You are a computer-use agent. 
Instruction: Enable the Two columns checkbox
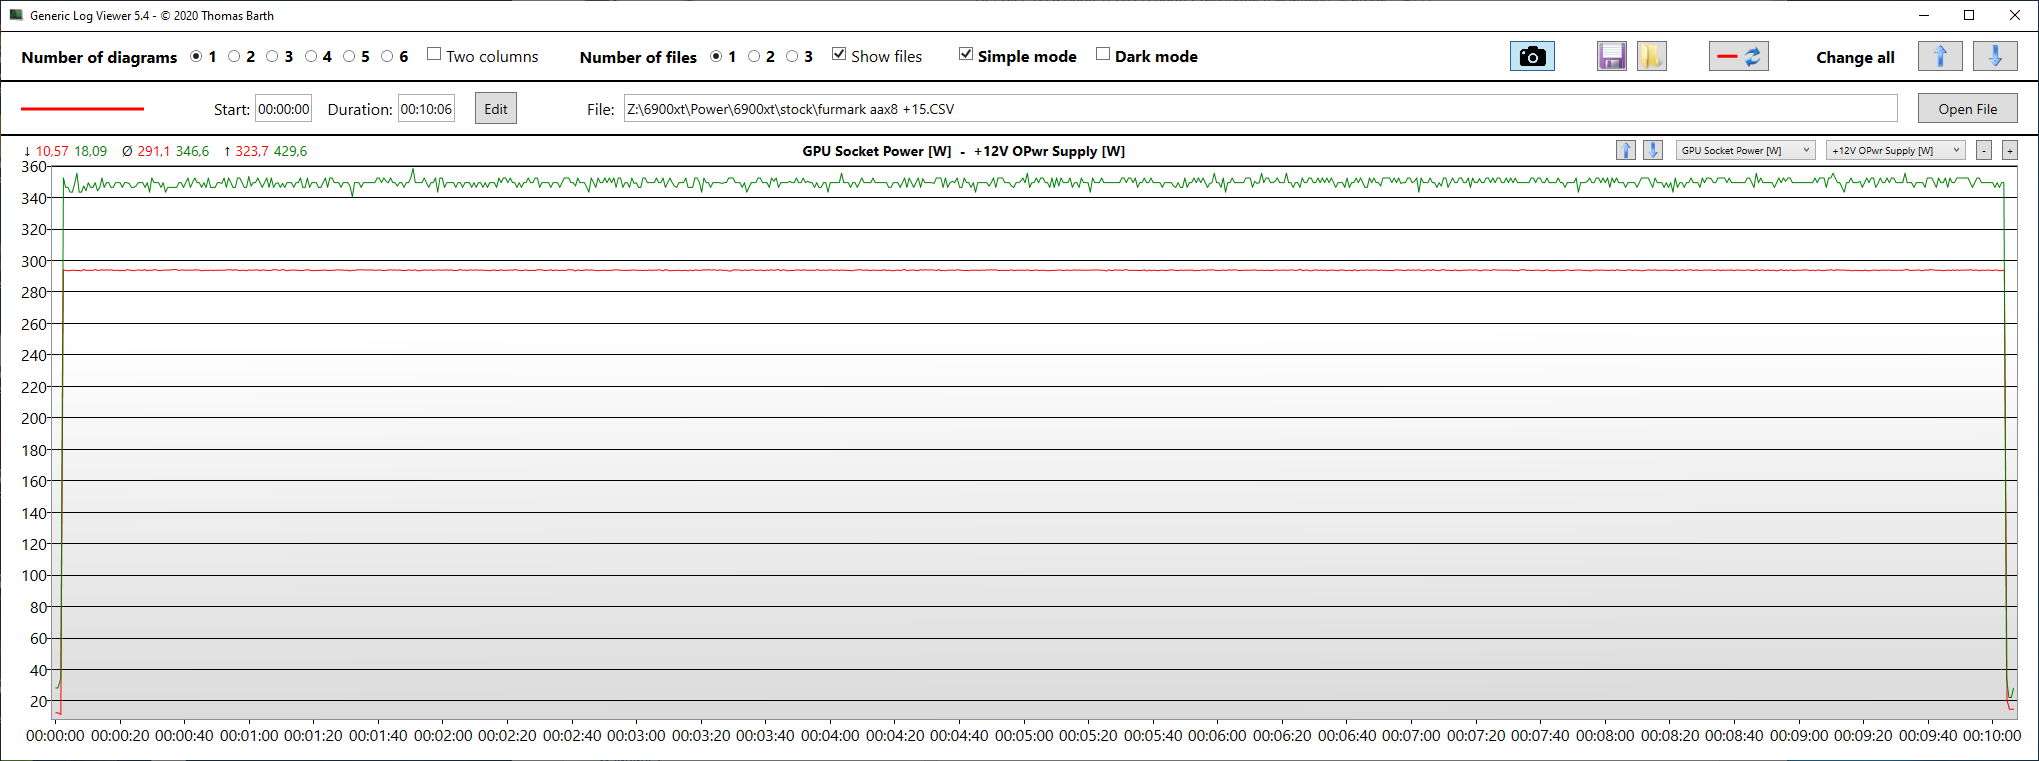[434, 54]
